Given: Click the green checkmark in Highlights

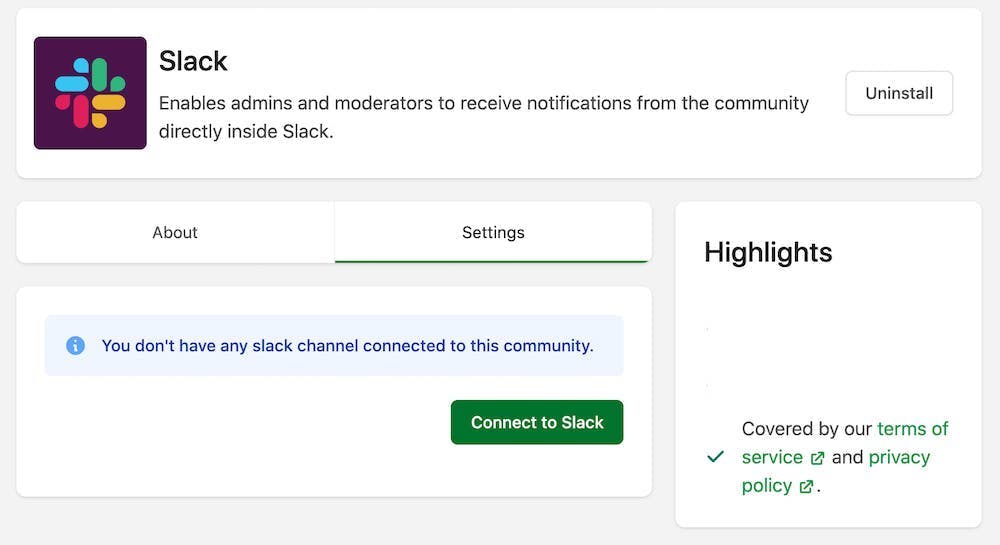Looking at the screenshot, I should coord(715,457).
